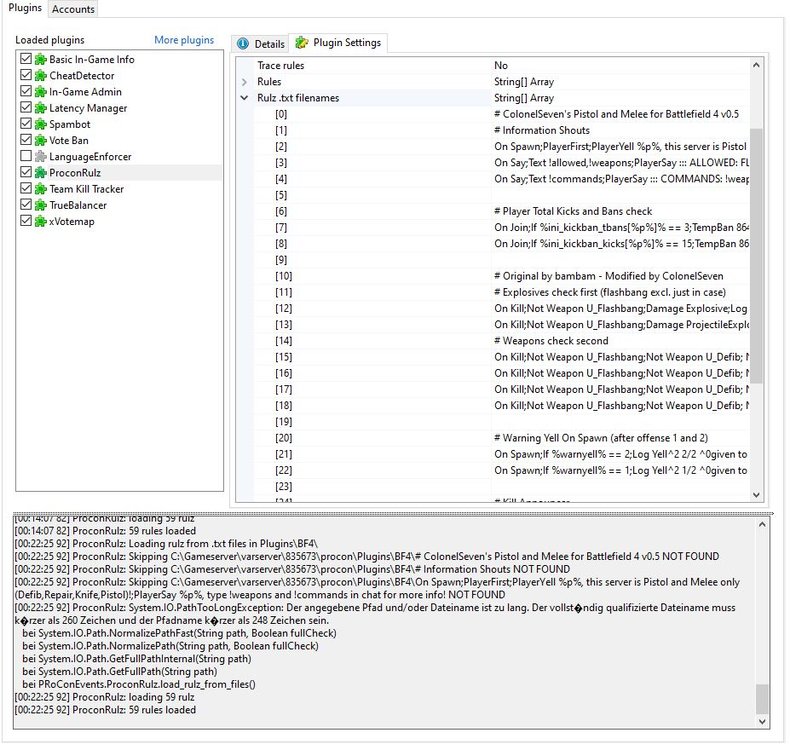Click the info icon on Details tab
790x750 pixels.
tap(243, 44)
